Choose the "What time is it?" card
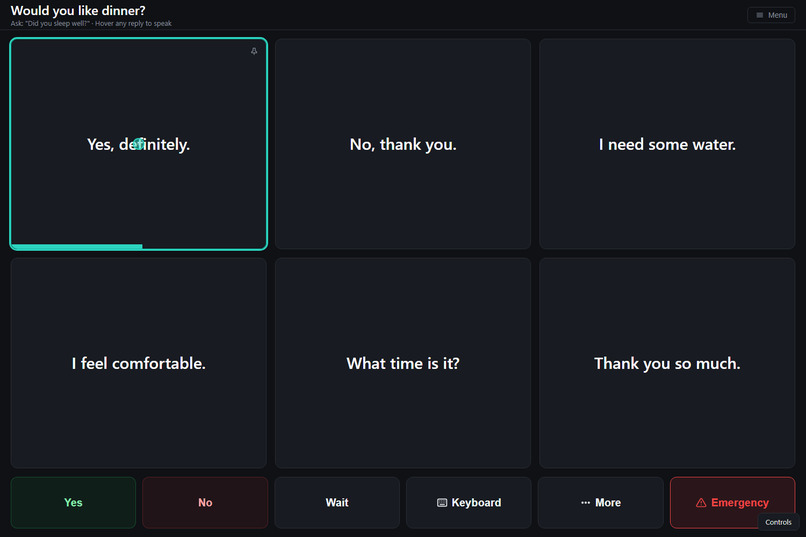This screenshot has width=806, height=537. pyautogui.click(x=402, y=363)
